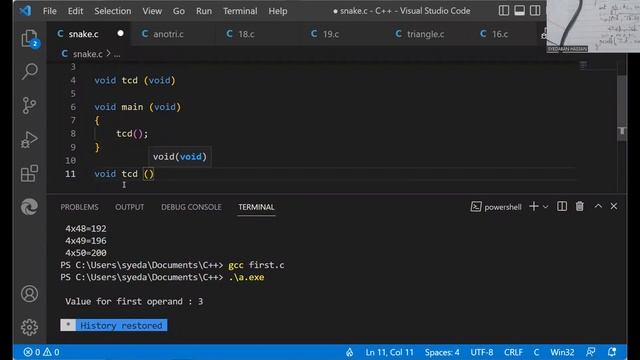Add a new terminal with plus icon
Screen dimensions: 640x360
tap(533, 207)
